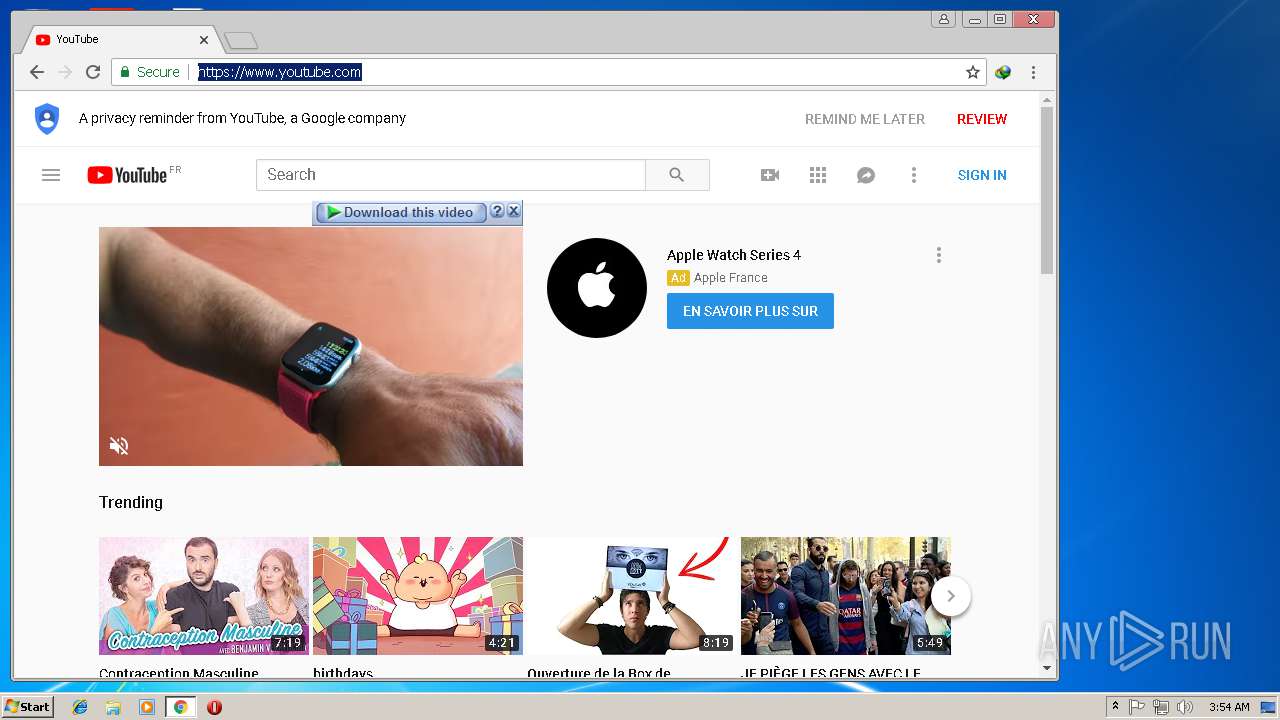Open the birthdays video thumbnail

(418, 596)
